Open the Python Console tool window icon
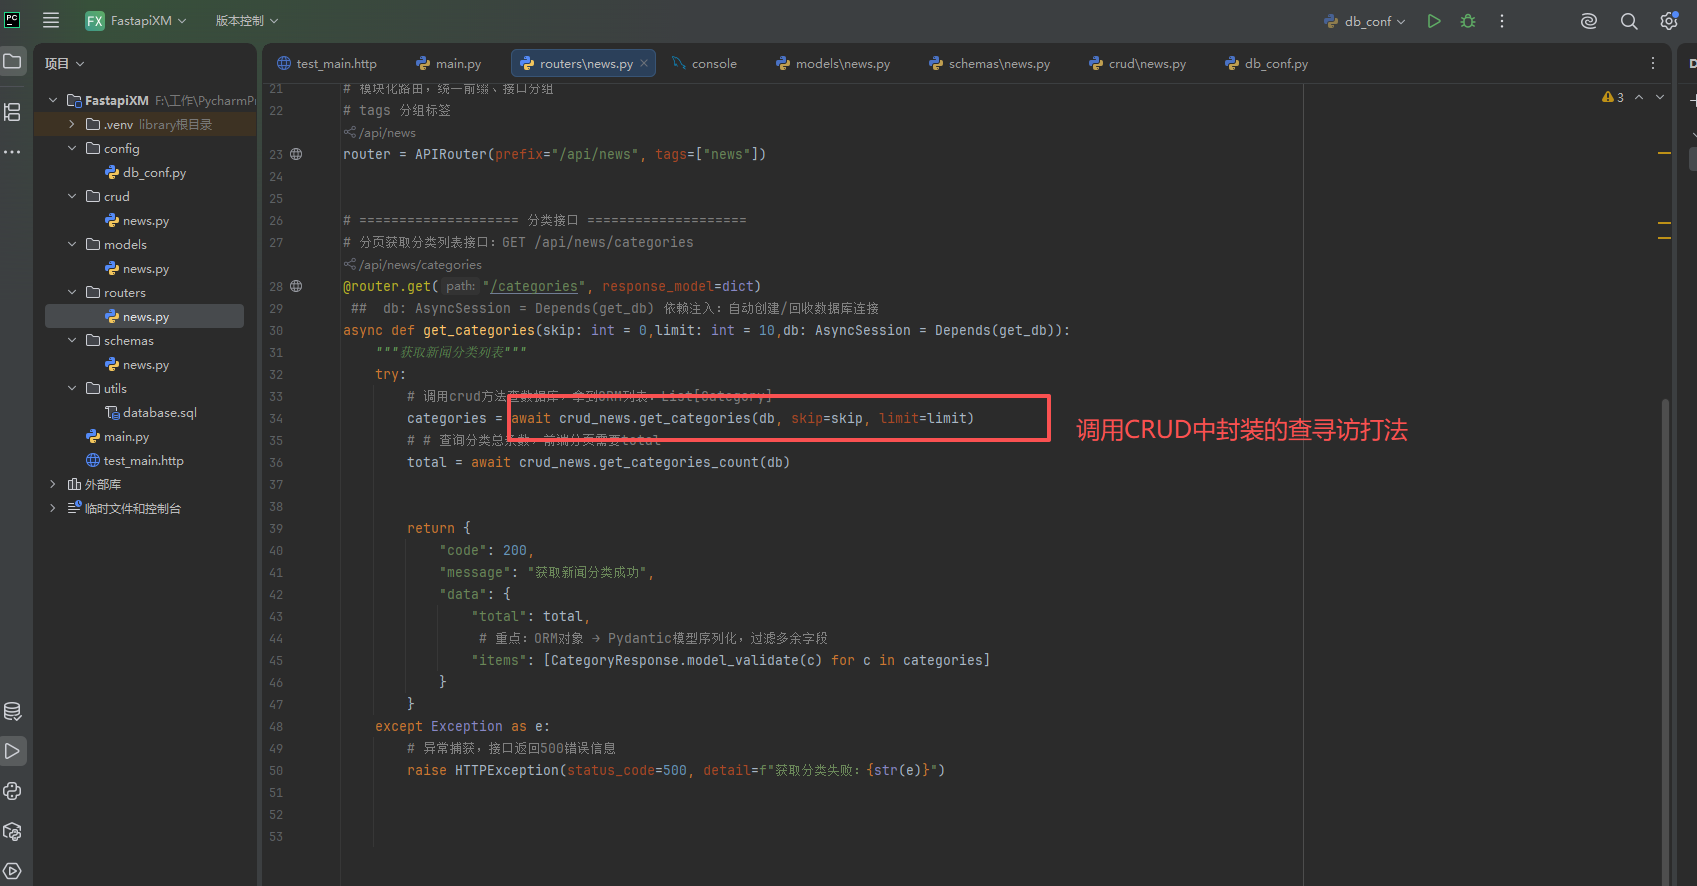The image size is (1697, 886). [x=13, y=791]
